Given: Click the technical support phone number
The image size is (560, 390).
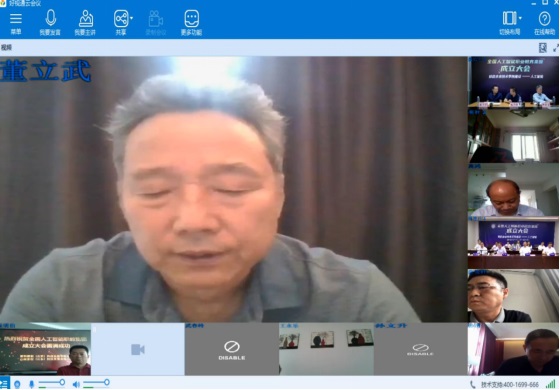Looking at the screenshot, I should click(x=510, y=385).
